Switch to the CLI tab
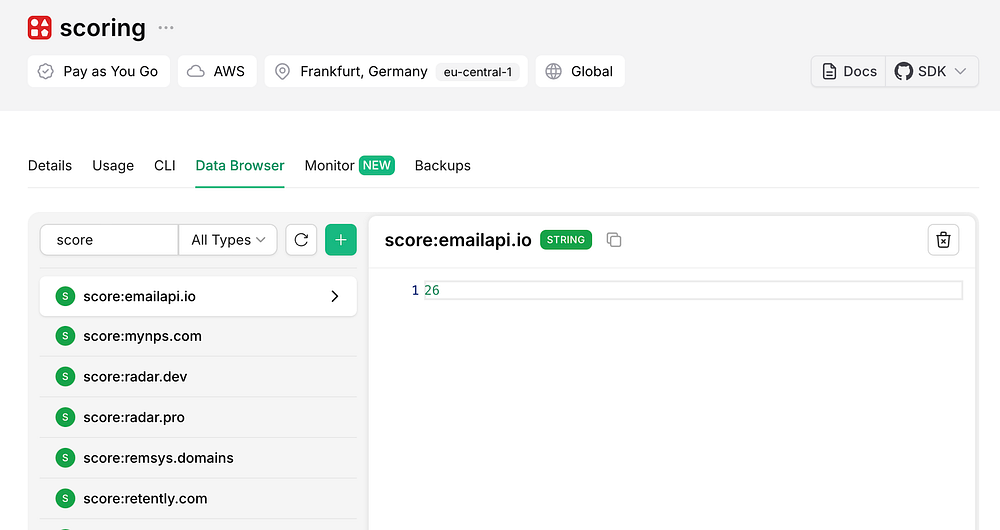This screenshot has width=1000, height=530. [x=165, y=166]
